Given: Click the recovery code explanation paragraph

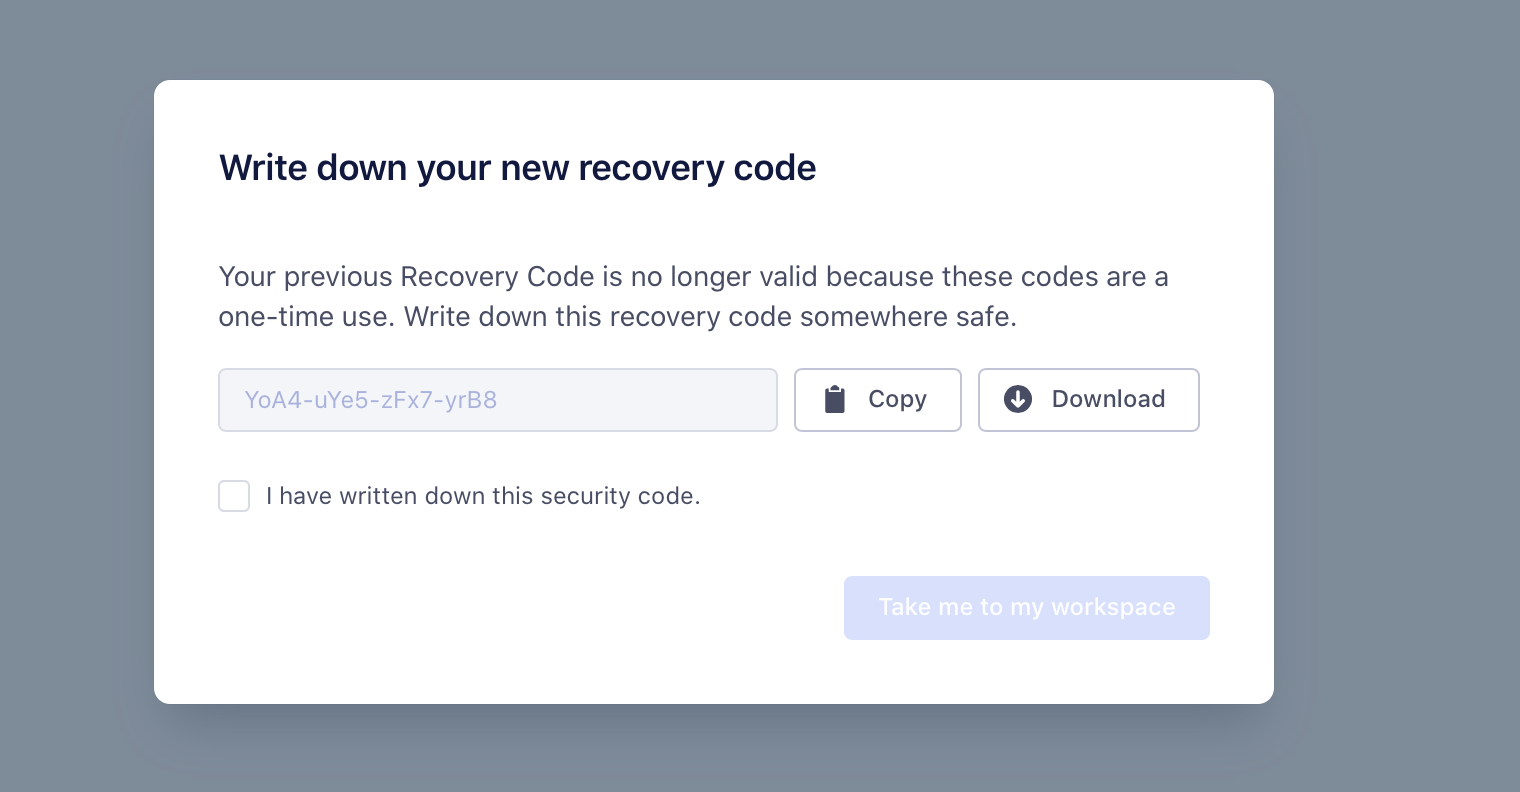Looking at the screenshot, I should [x=693, y=296].
